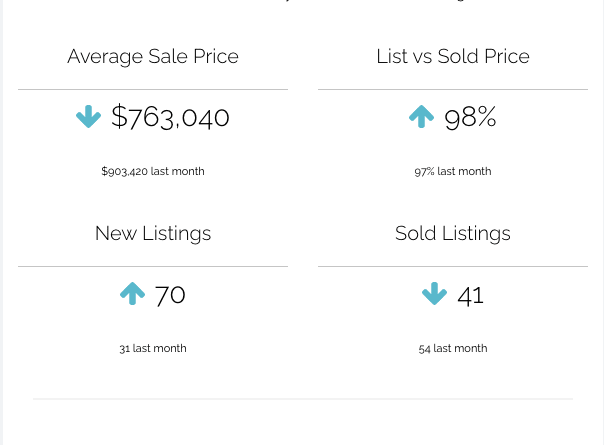The width and height of the screenshot is (604, 445).
Task: Click the divider line under New Listings
Action: [x=153, y=266]
